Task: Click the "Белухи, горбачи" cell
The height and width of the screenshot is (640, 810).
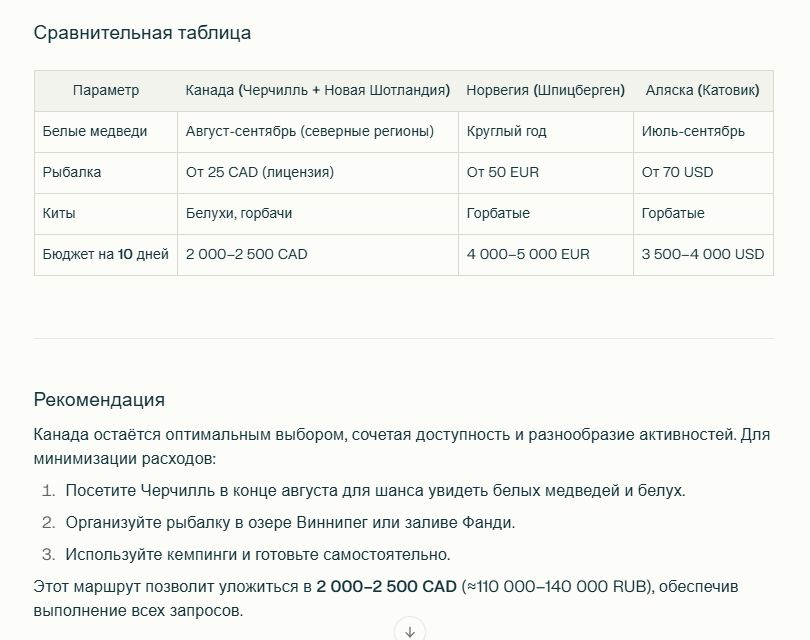Action: point(240,213)
